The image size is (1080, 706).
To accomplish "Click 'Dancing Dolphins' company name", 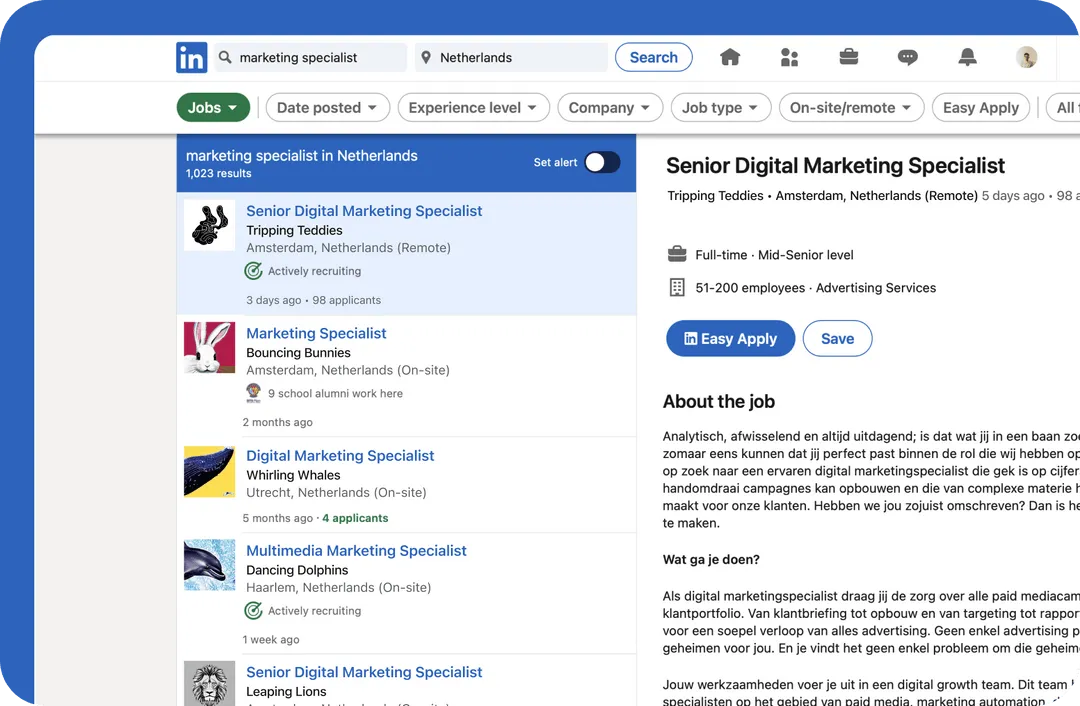I will pyautogui.click(x=297, y=570).
